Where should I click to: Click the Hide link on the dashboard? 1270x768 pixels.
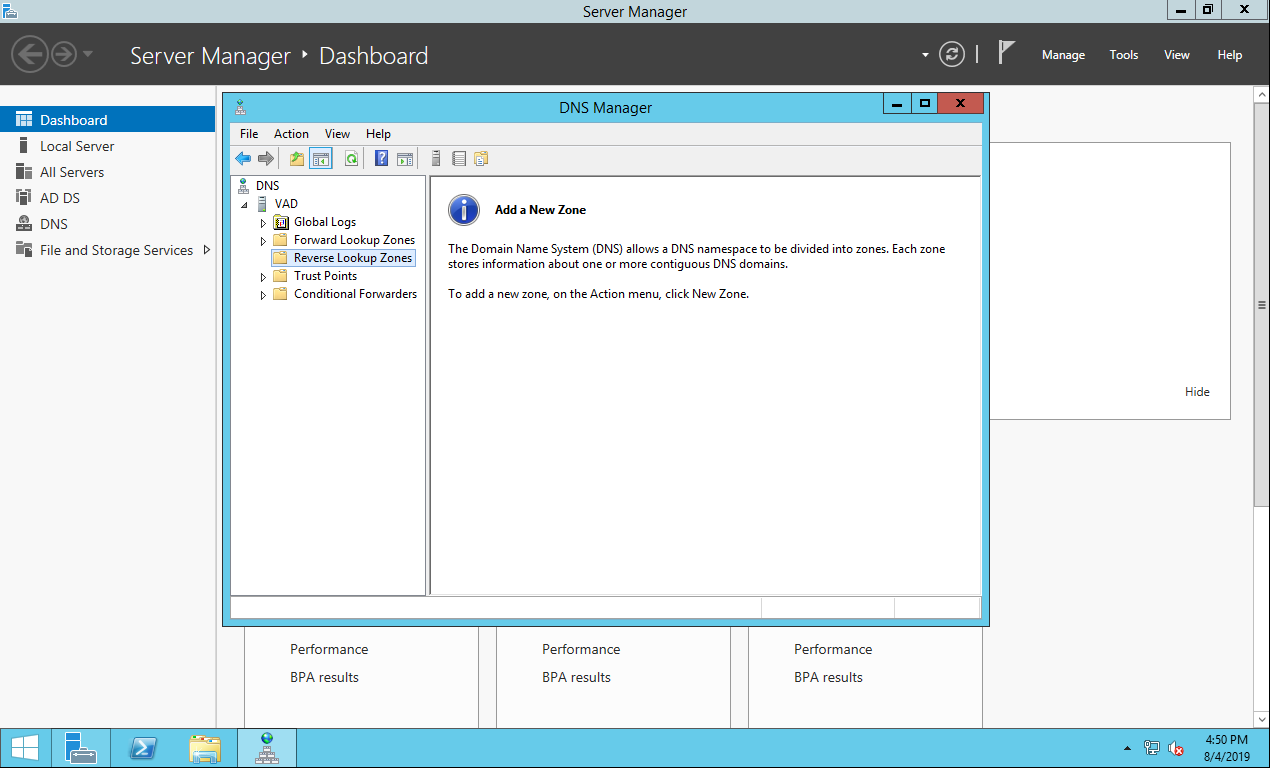pos(1197,392)
